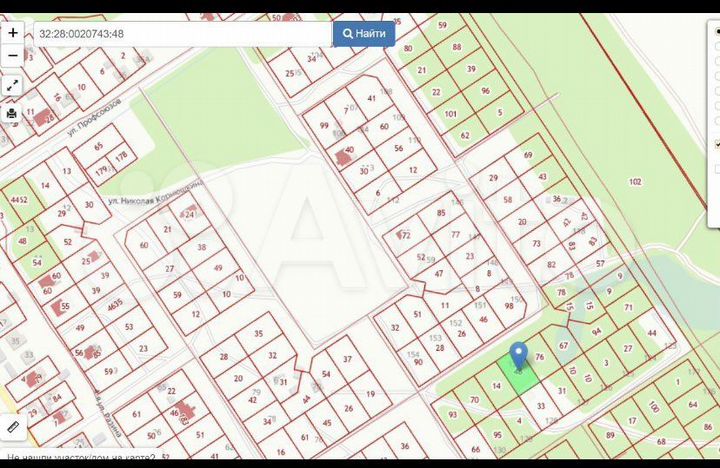Activate the ruler measurement tool
Viewport: 720px width, 468px height.
pyautogui.click(x=12, y=427)
